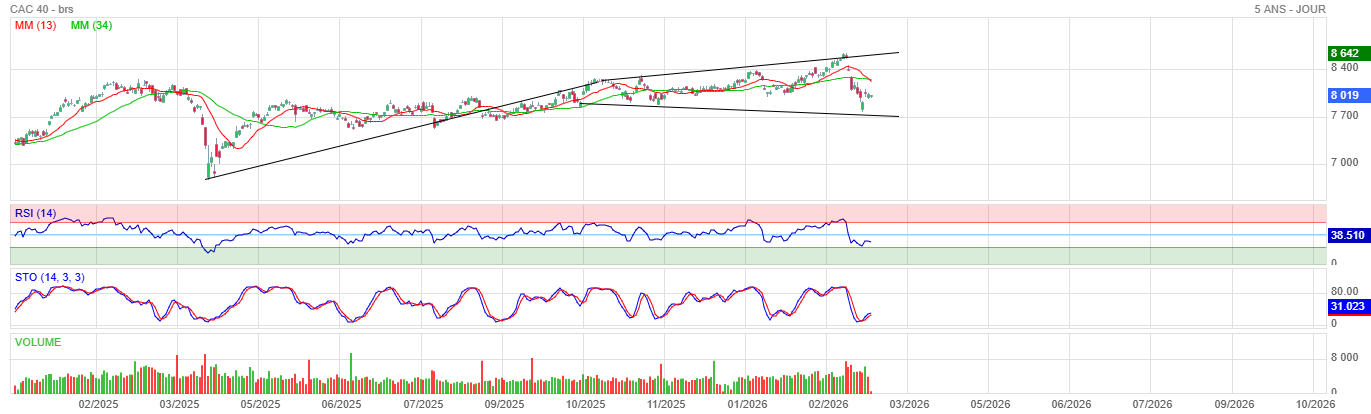The height and width of the screenshot is (414, 1371).
Task: Click the 8 400 price axis level
Action: tap(1343, 68)
